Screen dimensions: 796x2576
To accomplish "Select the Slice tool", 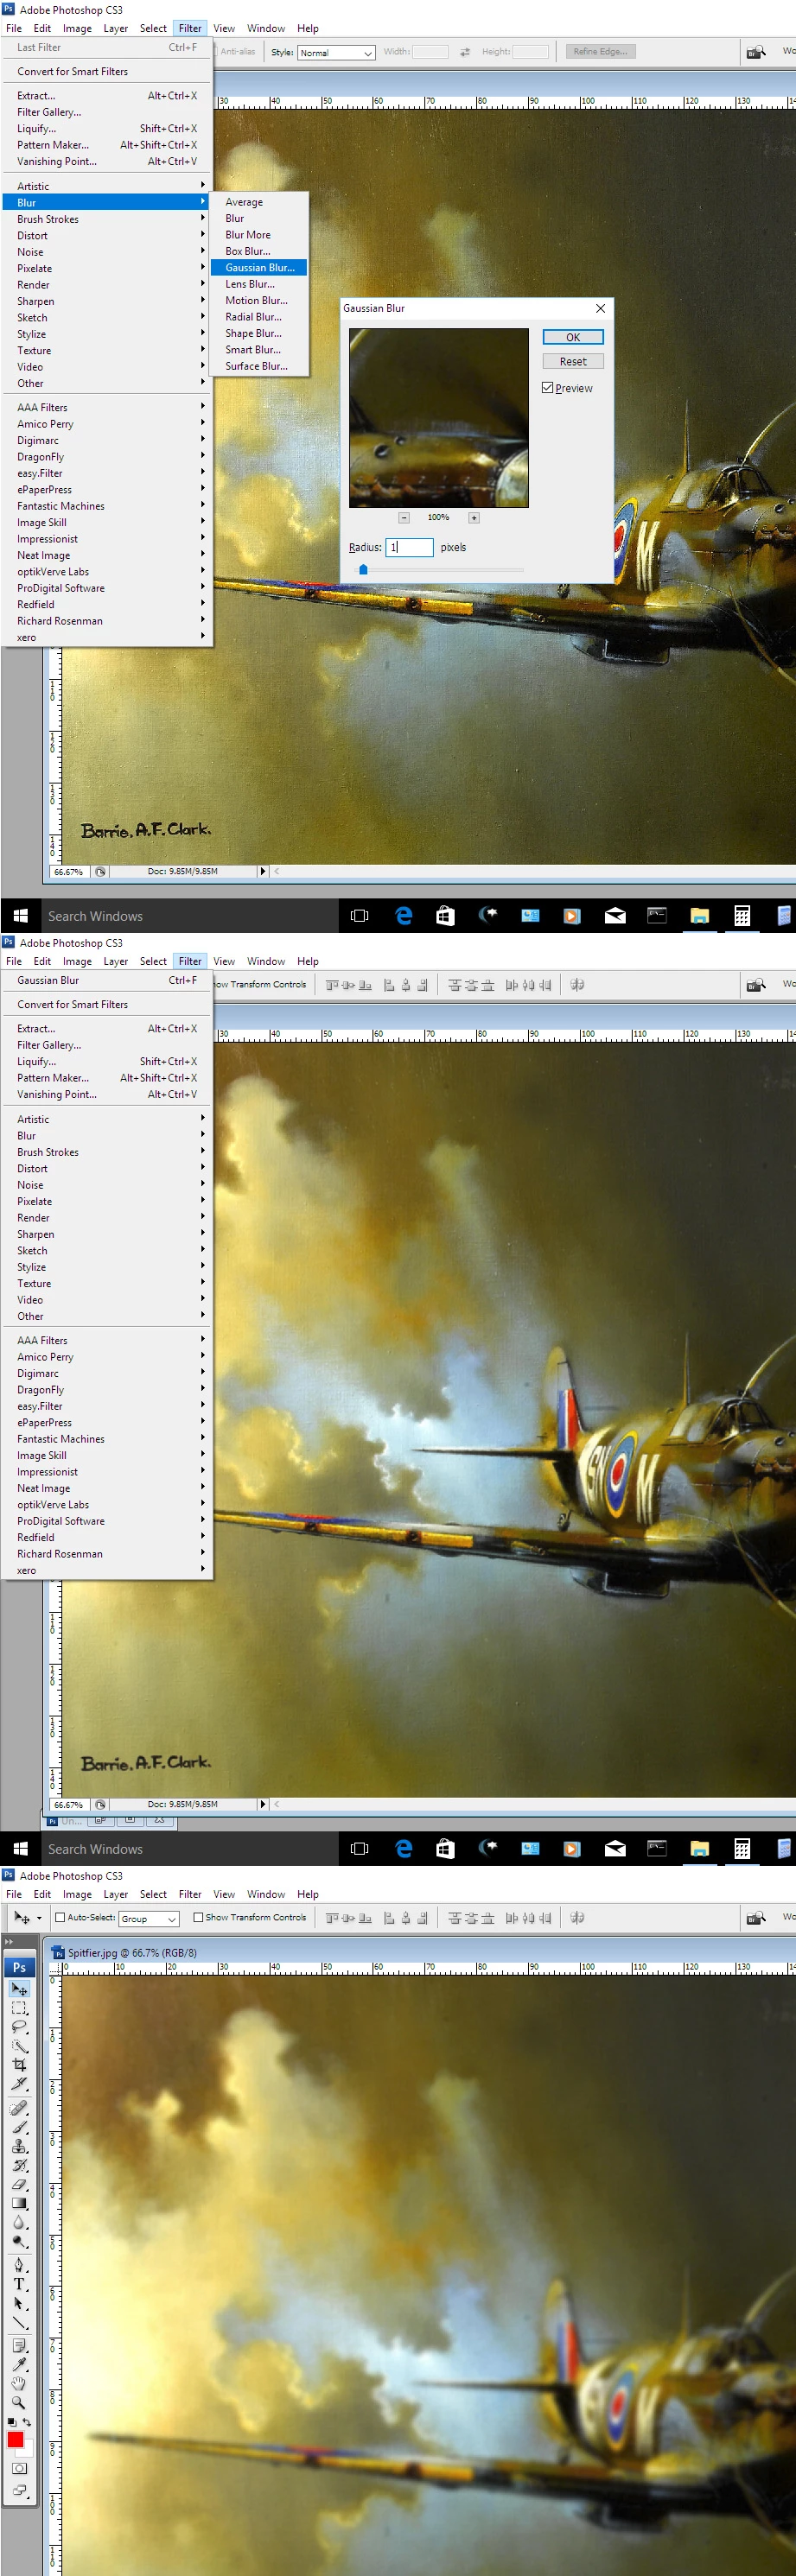I will [x=19, y=2084].
